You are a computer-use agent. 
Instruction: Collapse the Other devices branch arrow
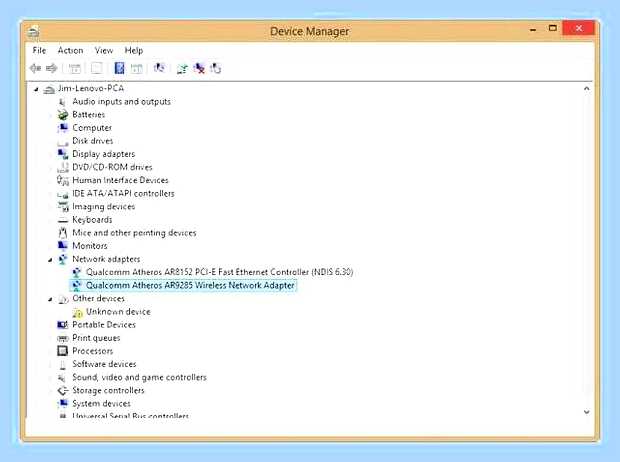pos(50,299)
